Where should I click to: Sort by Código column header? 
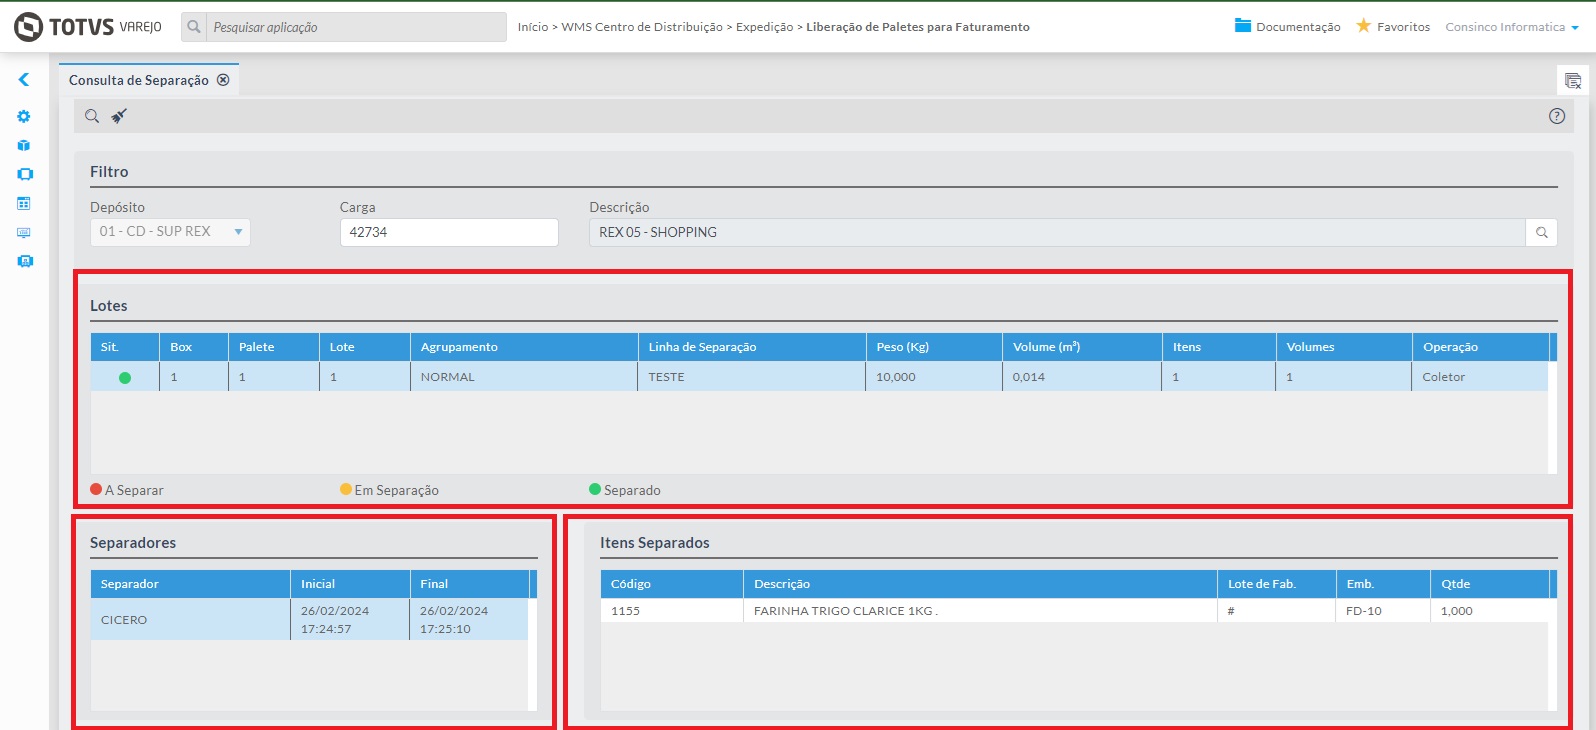[x=672, y=584]
